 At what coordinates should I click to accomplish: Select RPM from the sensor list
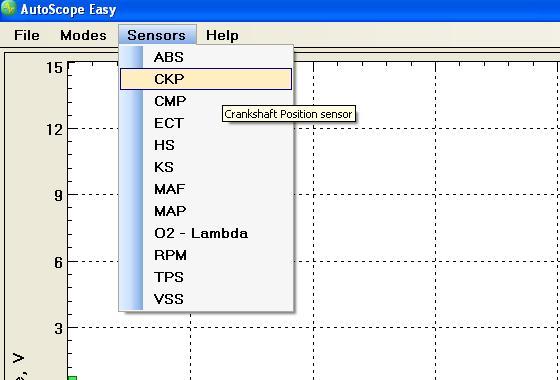coord(206,255)
